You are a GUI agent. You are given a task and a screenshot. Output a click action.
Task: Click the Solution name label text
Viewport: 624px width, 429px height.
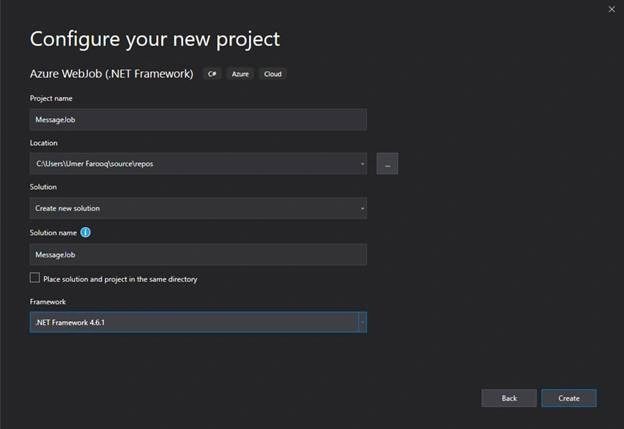click(53, 233)
